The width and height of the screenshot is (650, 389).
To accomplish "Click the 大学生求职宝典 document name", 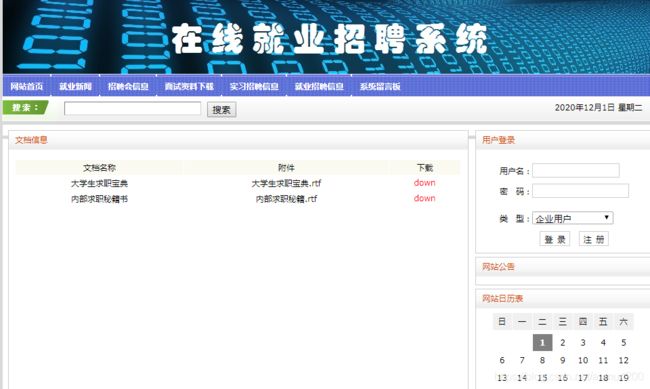I will point(99,183).
